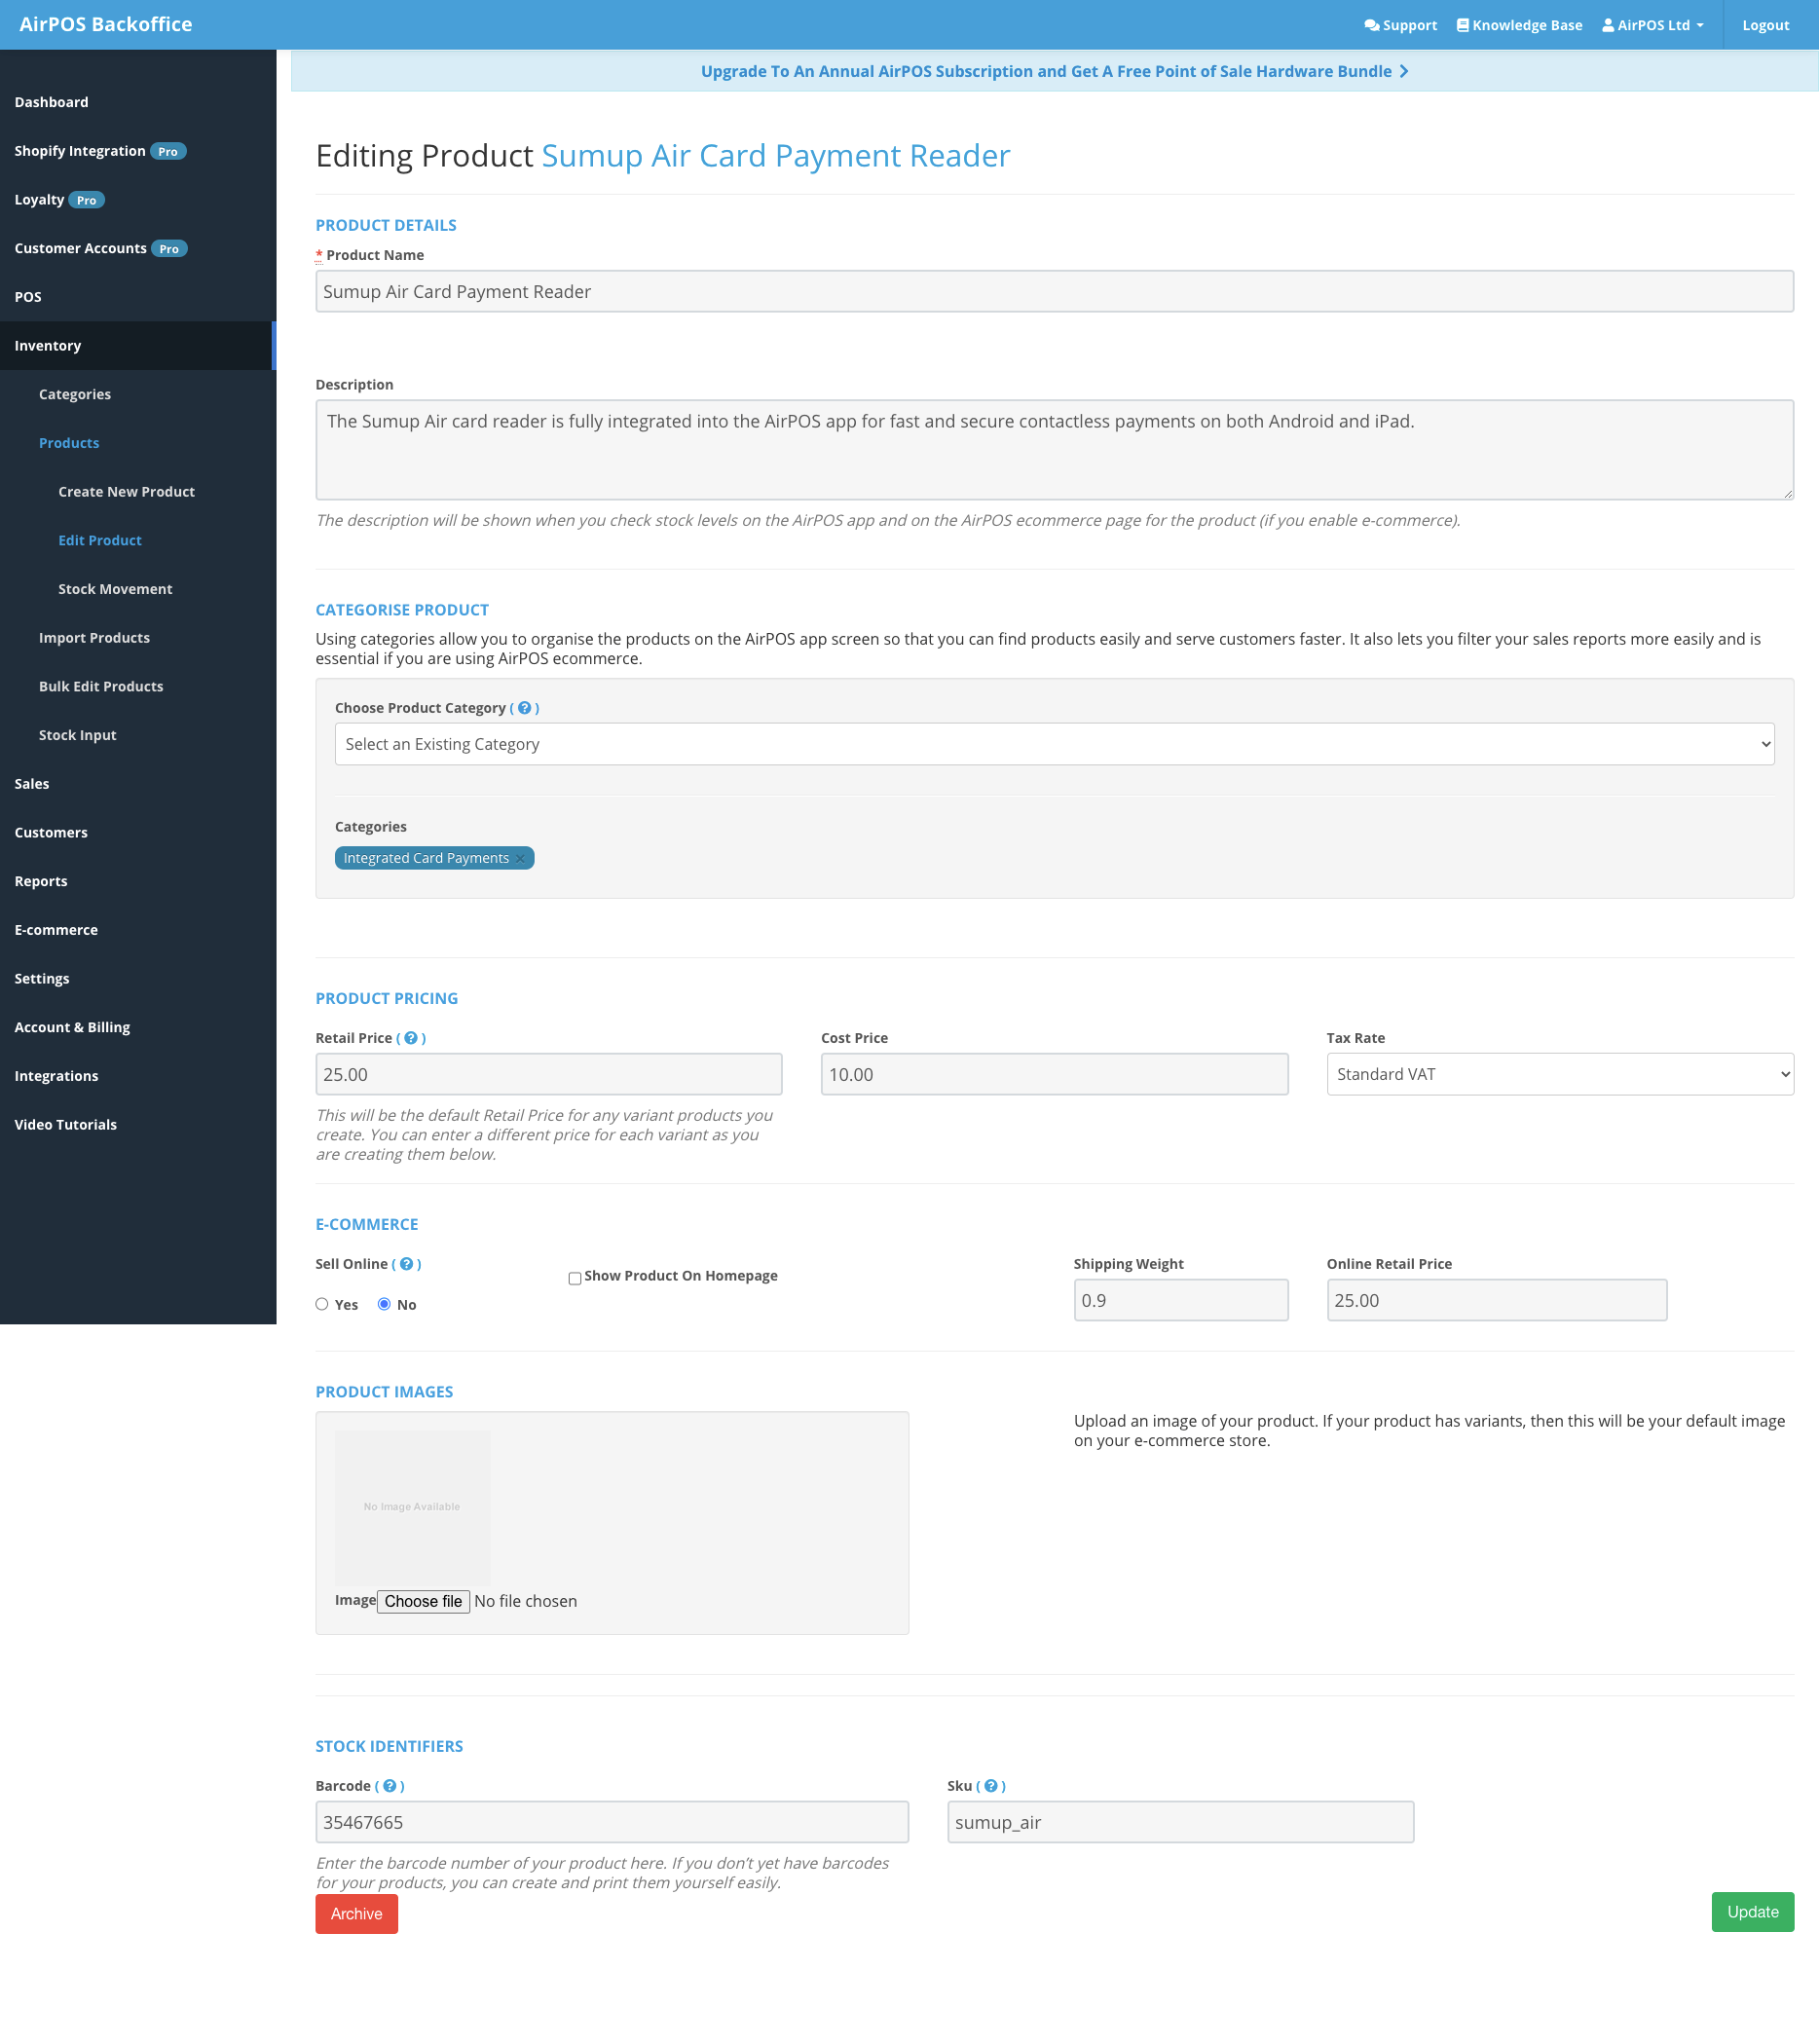Click help icon next to Sell Online

(406, 1264)
